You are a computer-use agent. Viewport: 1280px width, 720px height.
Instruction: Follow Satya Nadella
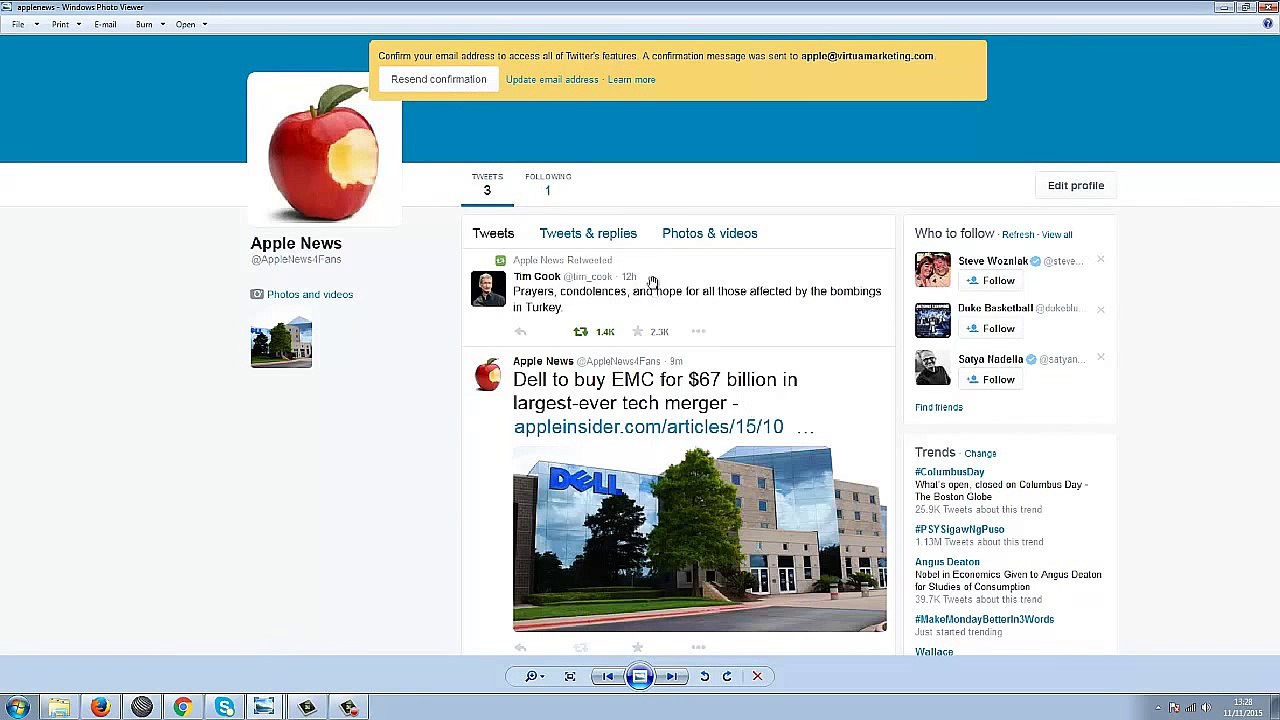pos(991,380)
